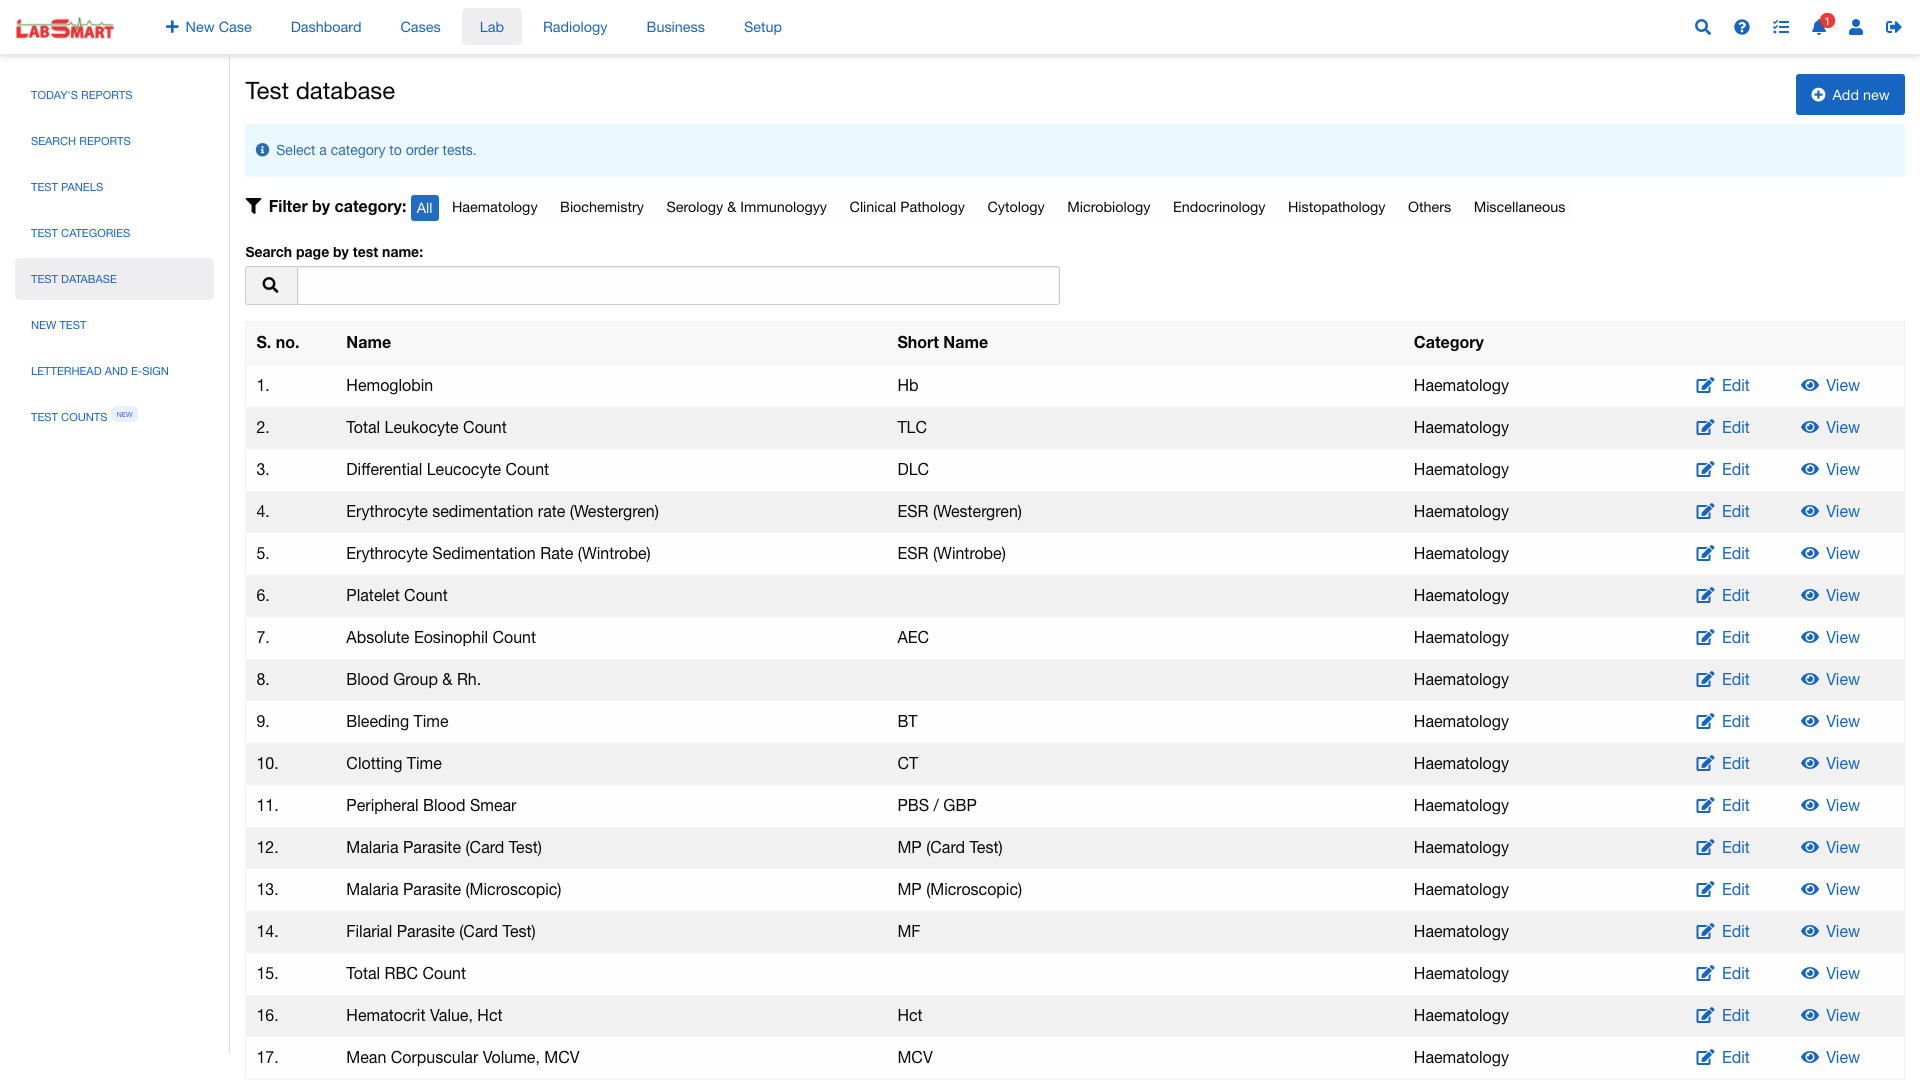Screen dimensions: 1920x1080
Task: Select the All category filter
Action: pyautogui.click(x=424, y=208)
